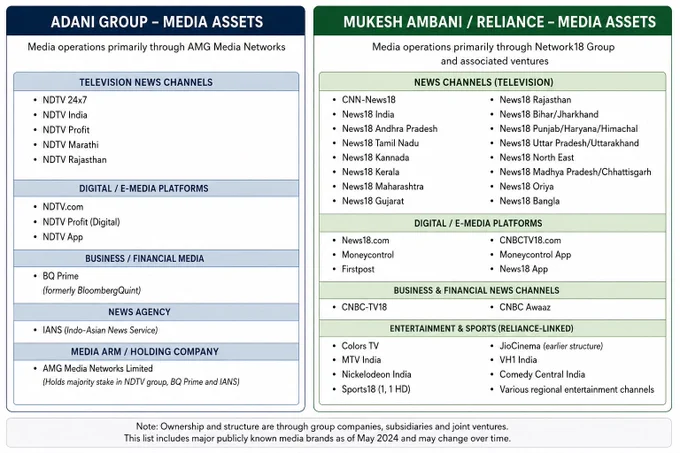
Task: Click the News18 Maharashtra entry
Action: pyautogui.click(x=382, y=186)
